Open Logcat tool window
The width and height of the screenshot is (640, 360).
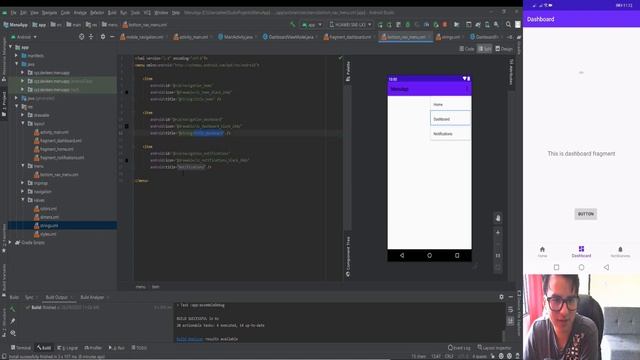click(68, 348)
